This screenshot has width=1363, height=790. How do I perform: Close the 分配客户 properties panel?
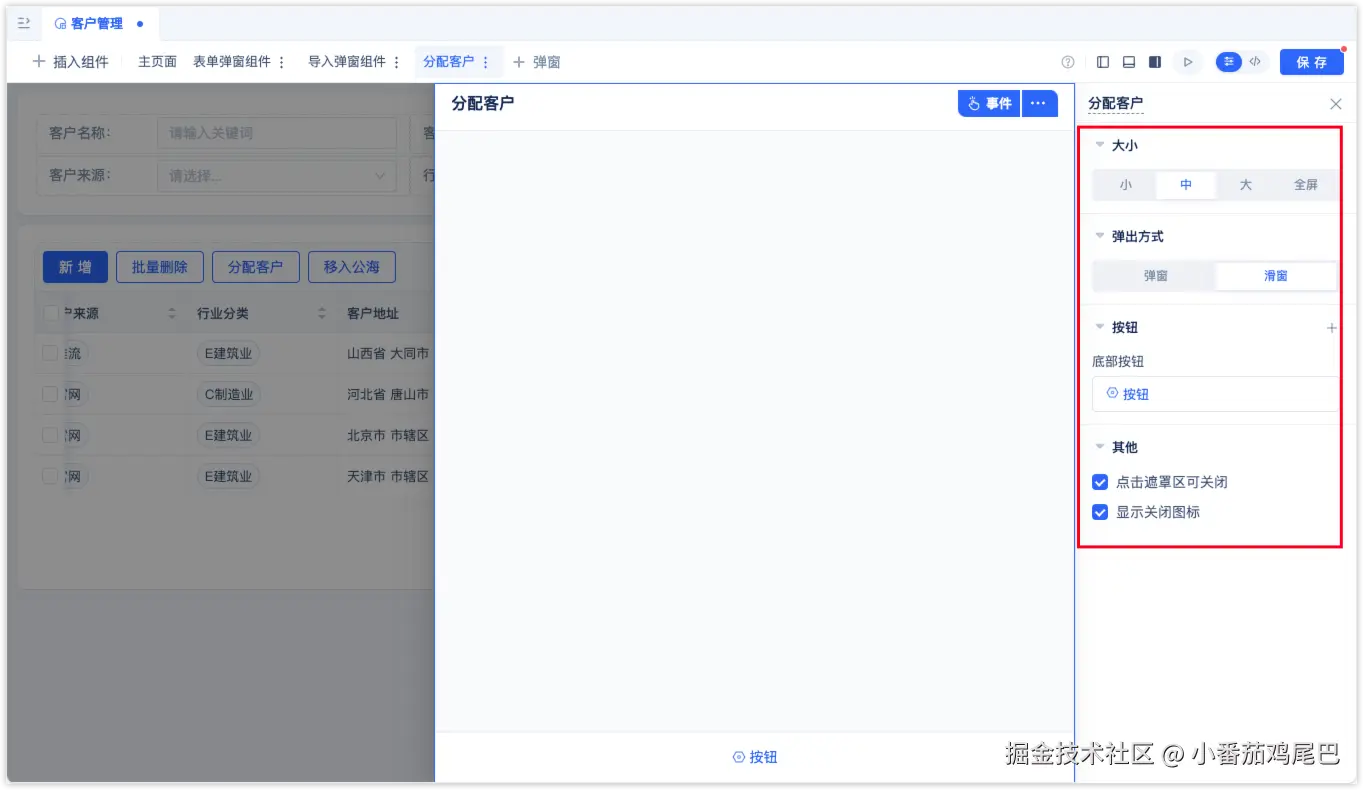tap(1336, 104)
